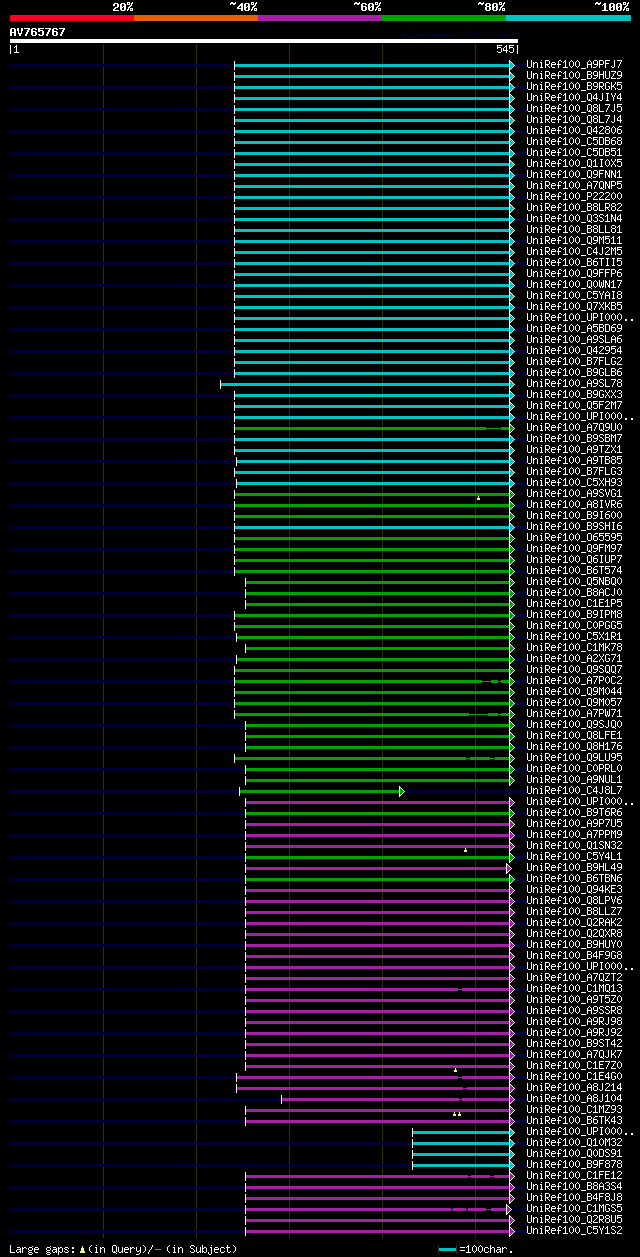Select the UniRef100_A9SVG1 label
Viewport: 640px width, 1257px height.
tap(574, 493)
